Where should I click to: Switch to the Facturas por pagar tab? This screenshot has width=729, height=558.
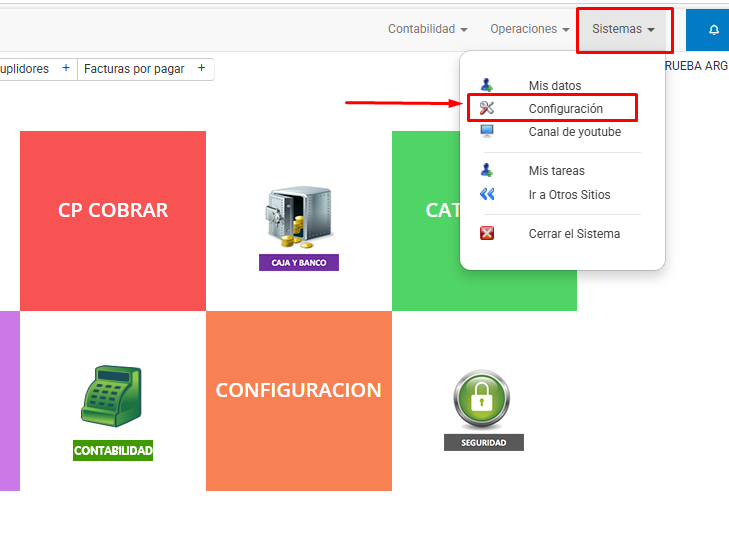(x=134, y=69)
